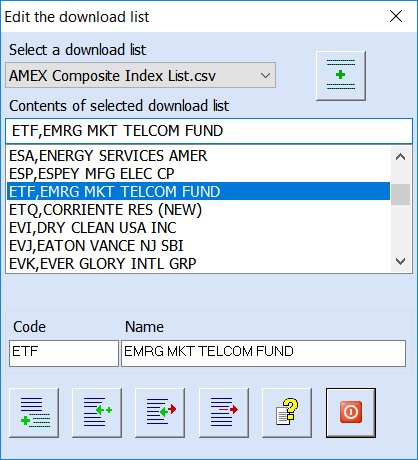Select ESP,ESPEY MFG ELEC CP entry
418x460 pixels.
198,174
